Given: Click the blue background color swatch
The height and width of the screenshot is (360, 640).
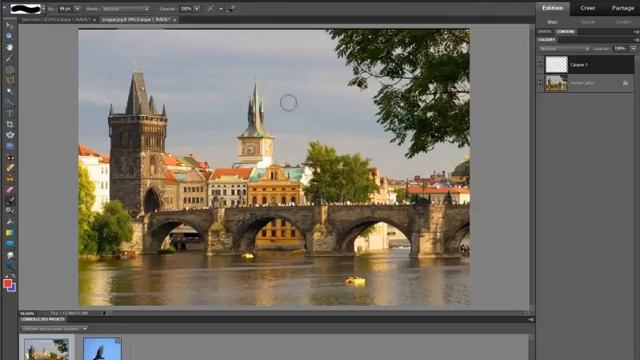Looking at the screenshot, I should pyautogui.click(x=13, y=288).
